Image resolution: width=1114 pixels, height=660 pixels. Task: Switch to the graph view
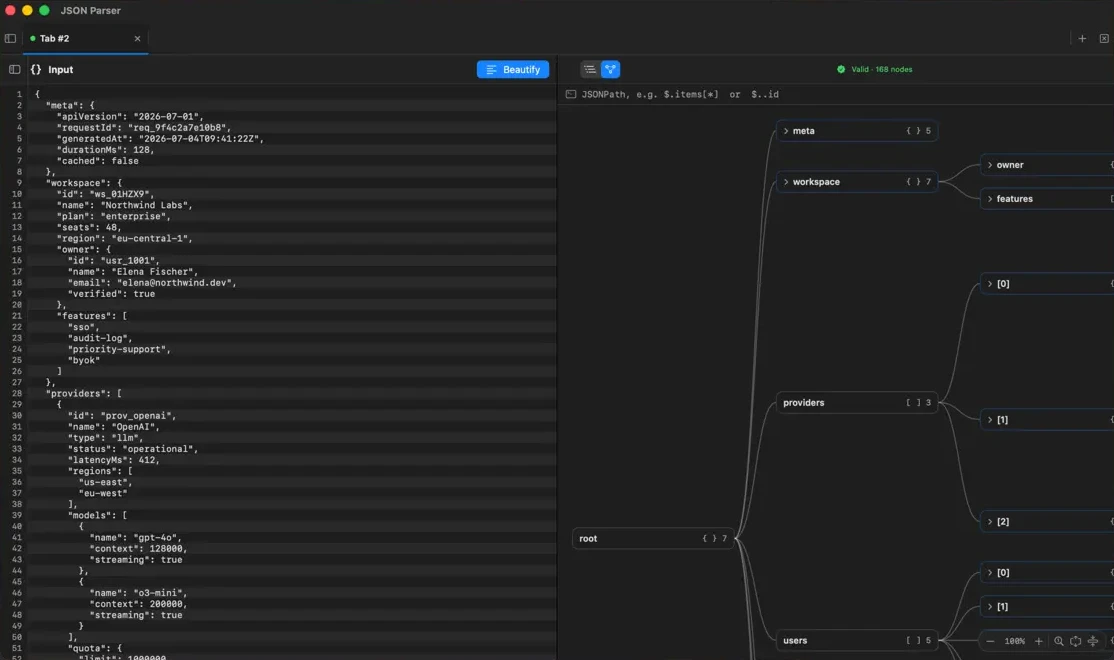click(x=610, y=70)
